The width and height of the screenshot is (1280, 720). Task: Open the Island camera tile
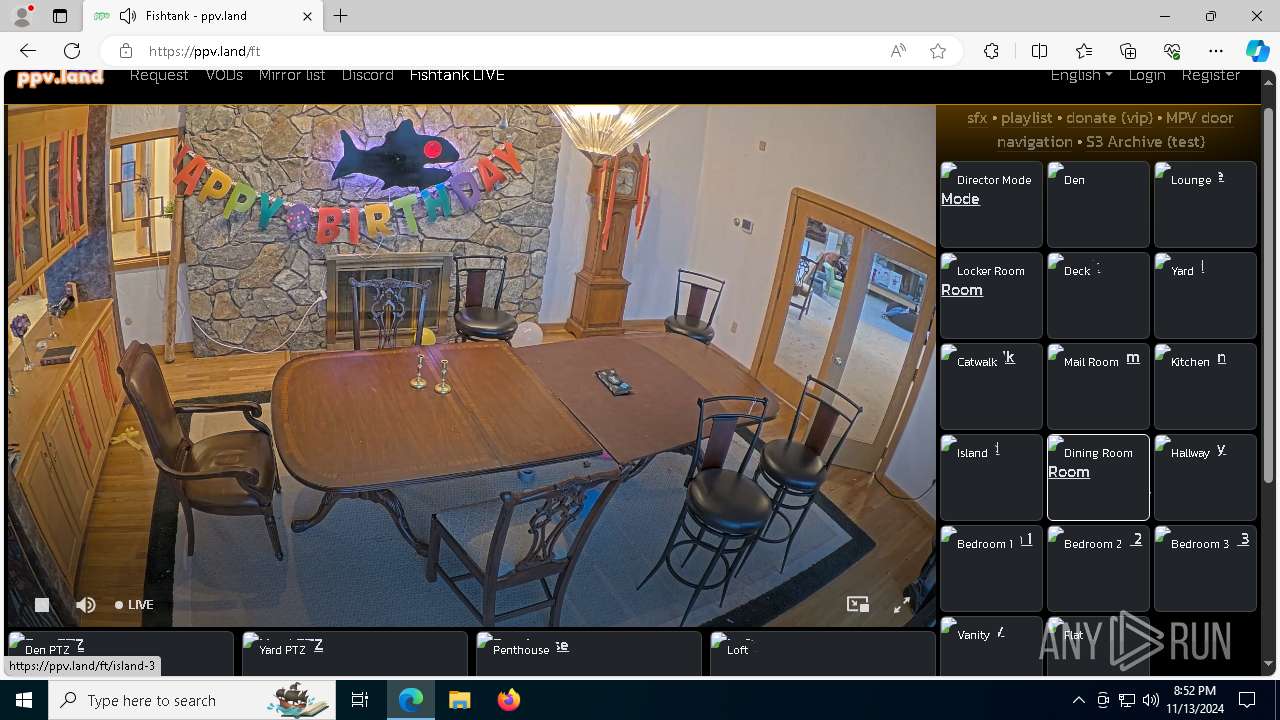(991, 477)
